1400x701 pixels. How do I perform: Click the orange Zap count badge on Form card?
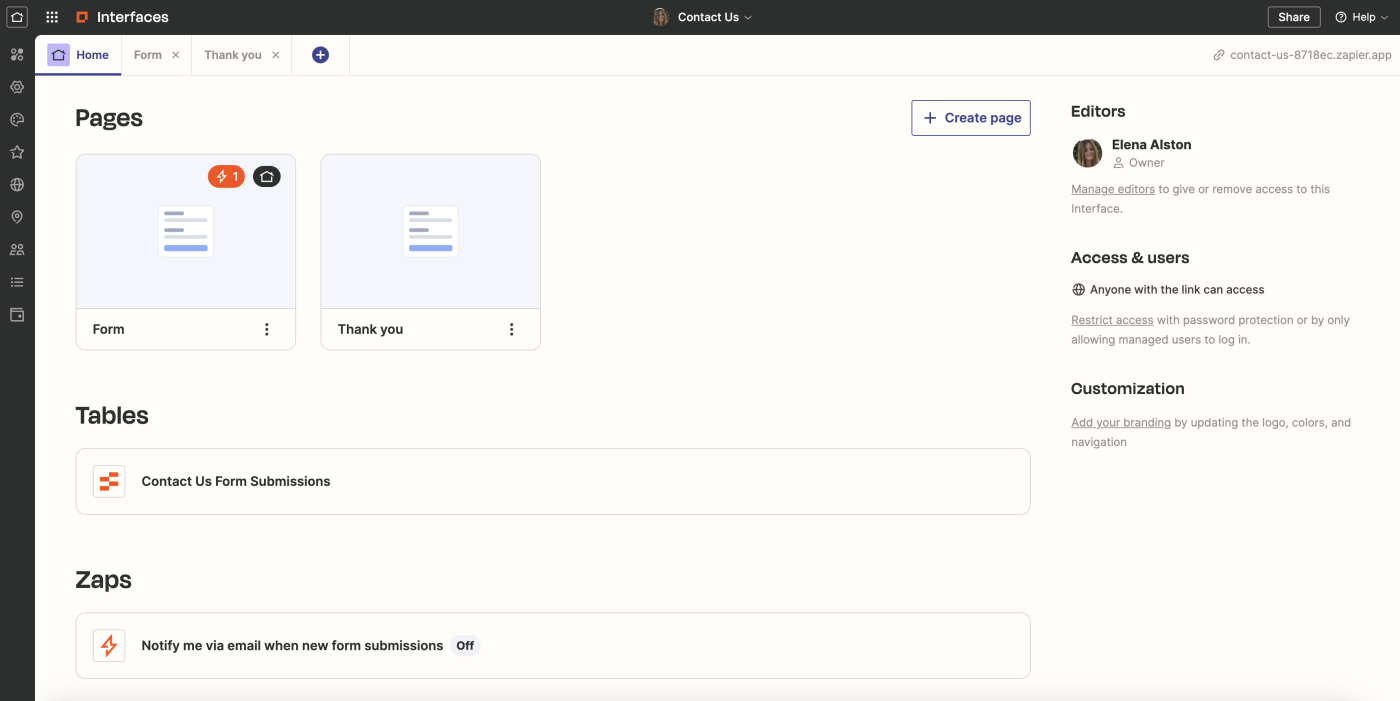[x=226, y=177]
